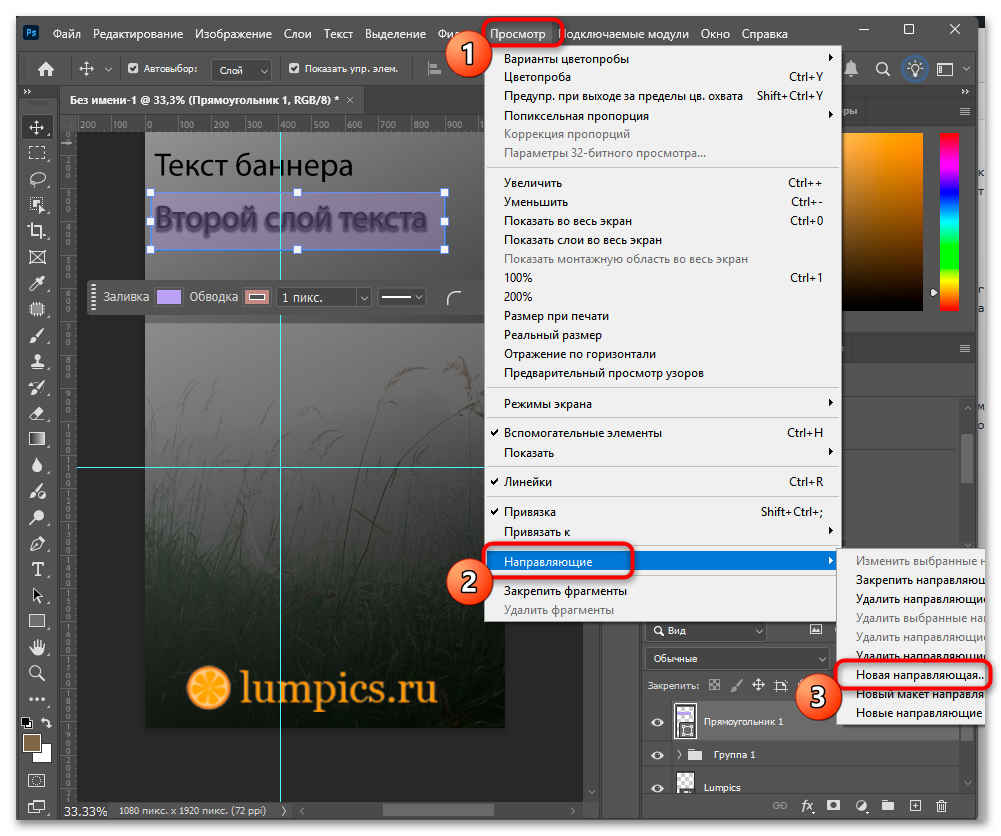Viewport: 1001px width, 836px height.
Task: Select the Move tool
Action: coord(37,127)
